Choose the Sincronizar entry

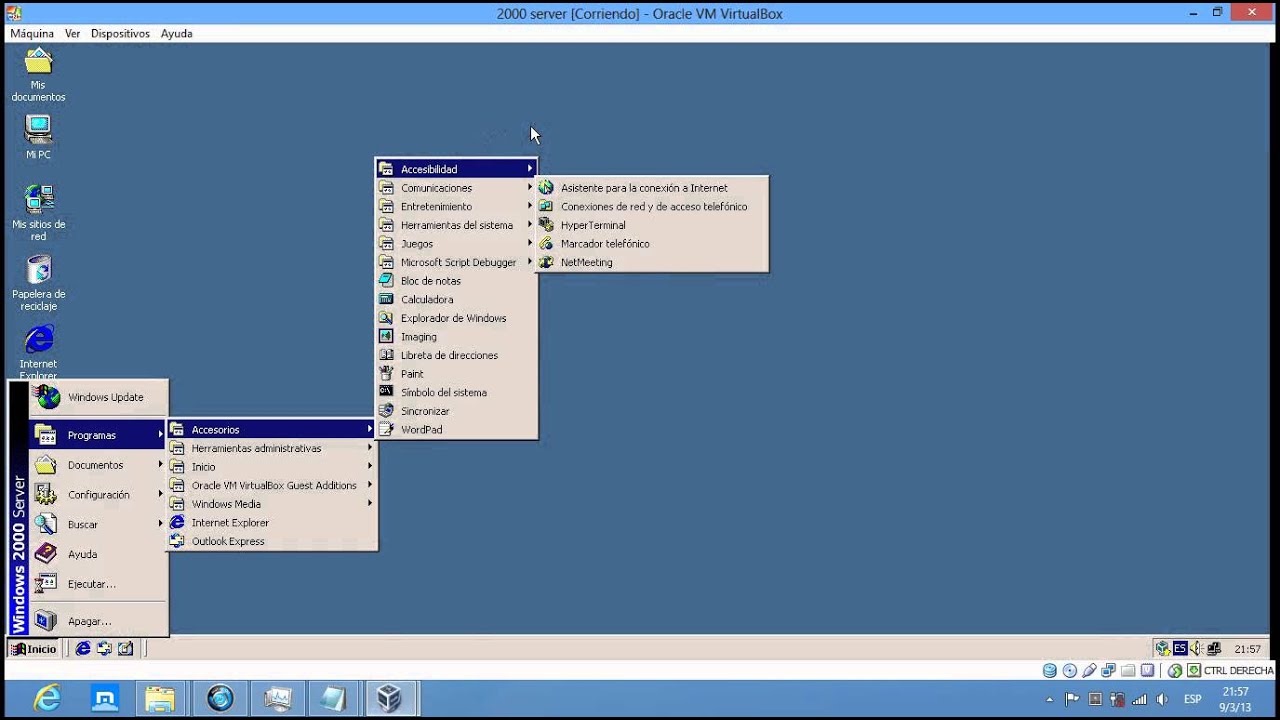point(456,411)
